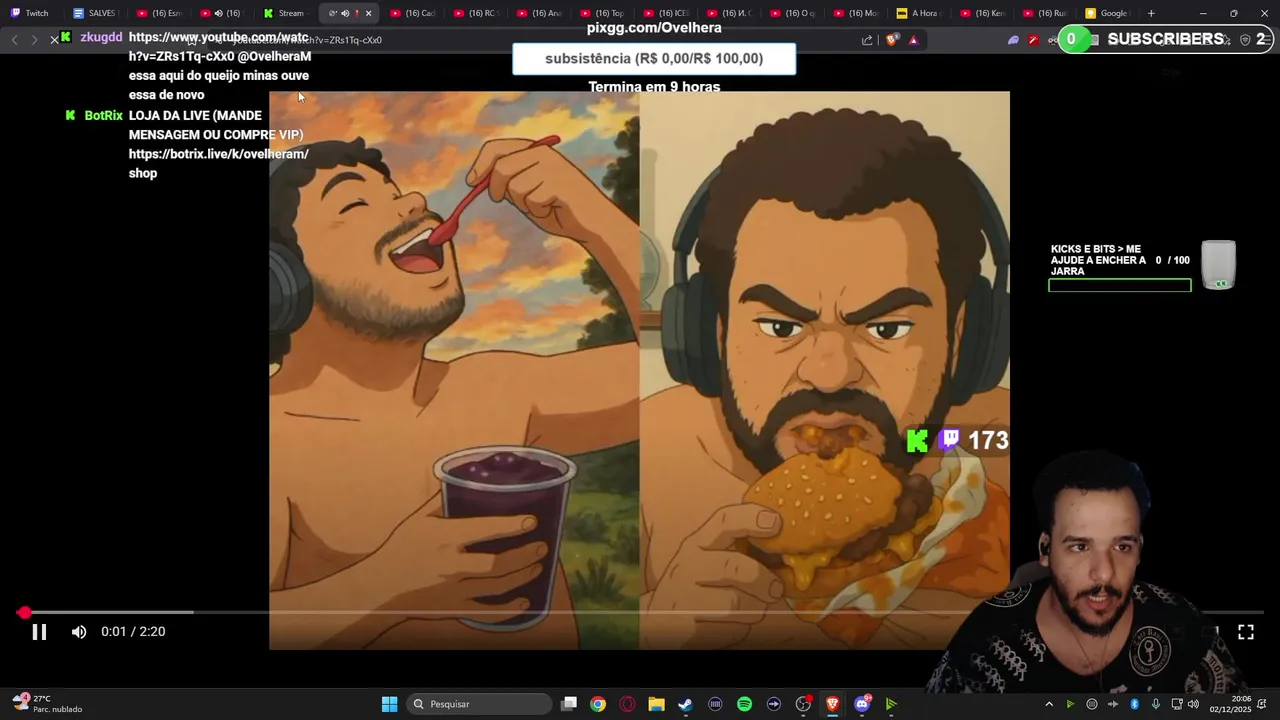Switch to the (16) Top YouTube tab
Viewport: 1280px width, 720px height.
602,13
